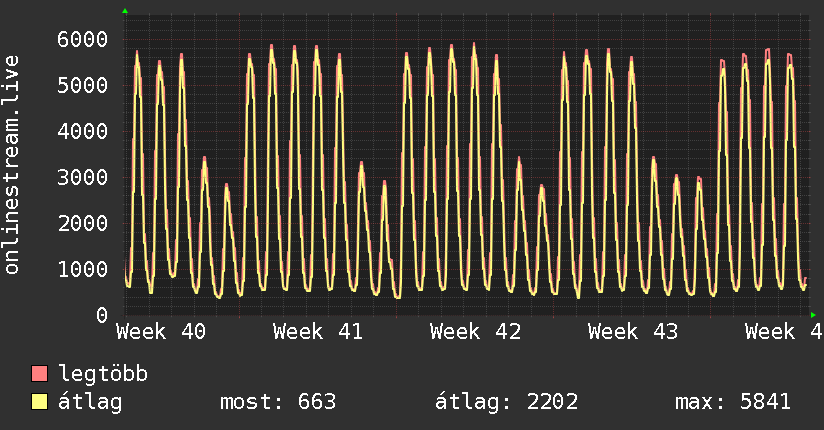Click the 6000 y-axis value
824x430 pixels.
pos(83,39)
